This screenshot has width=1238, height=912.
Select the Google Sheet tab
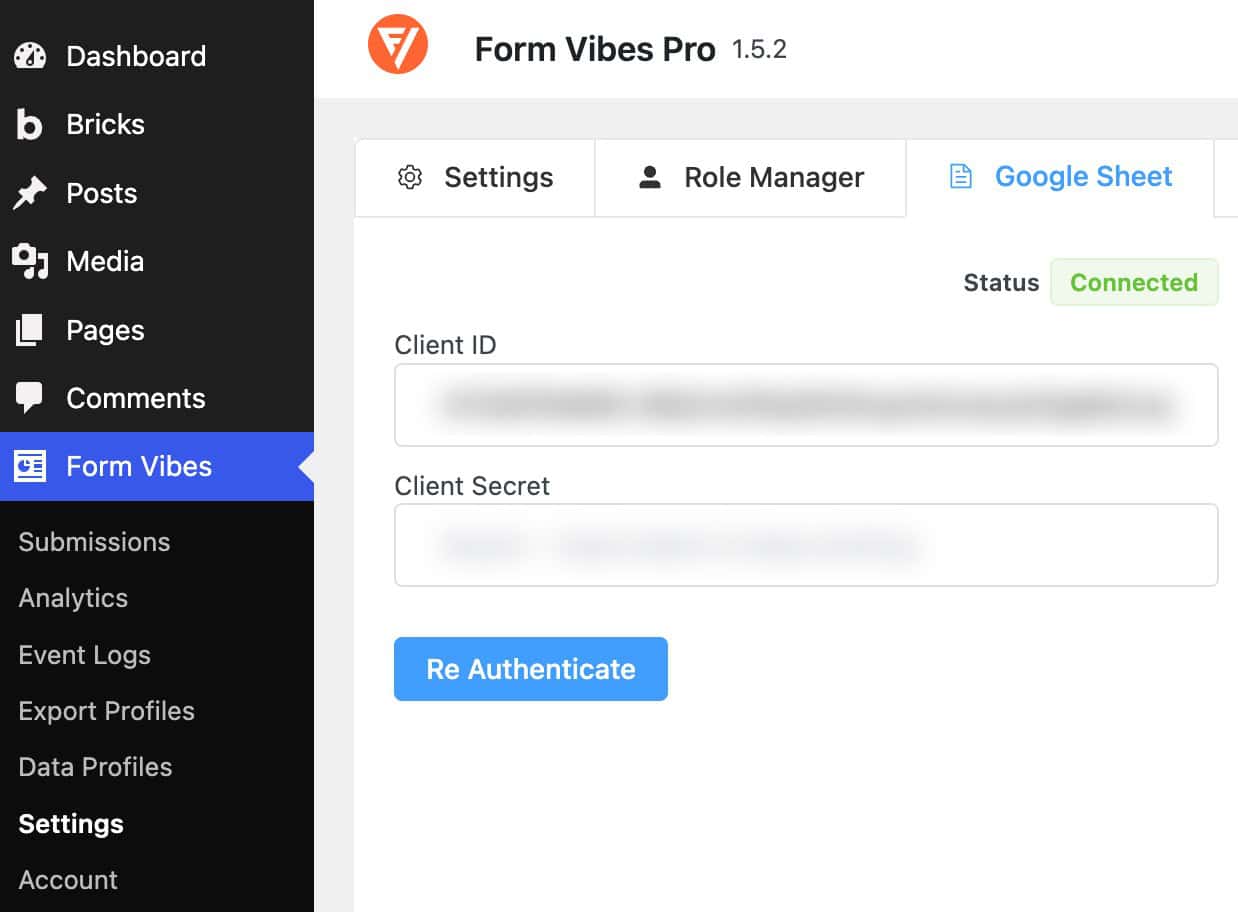click(1060, 178)
